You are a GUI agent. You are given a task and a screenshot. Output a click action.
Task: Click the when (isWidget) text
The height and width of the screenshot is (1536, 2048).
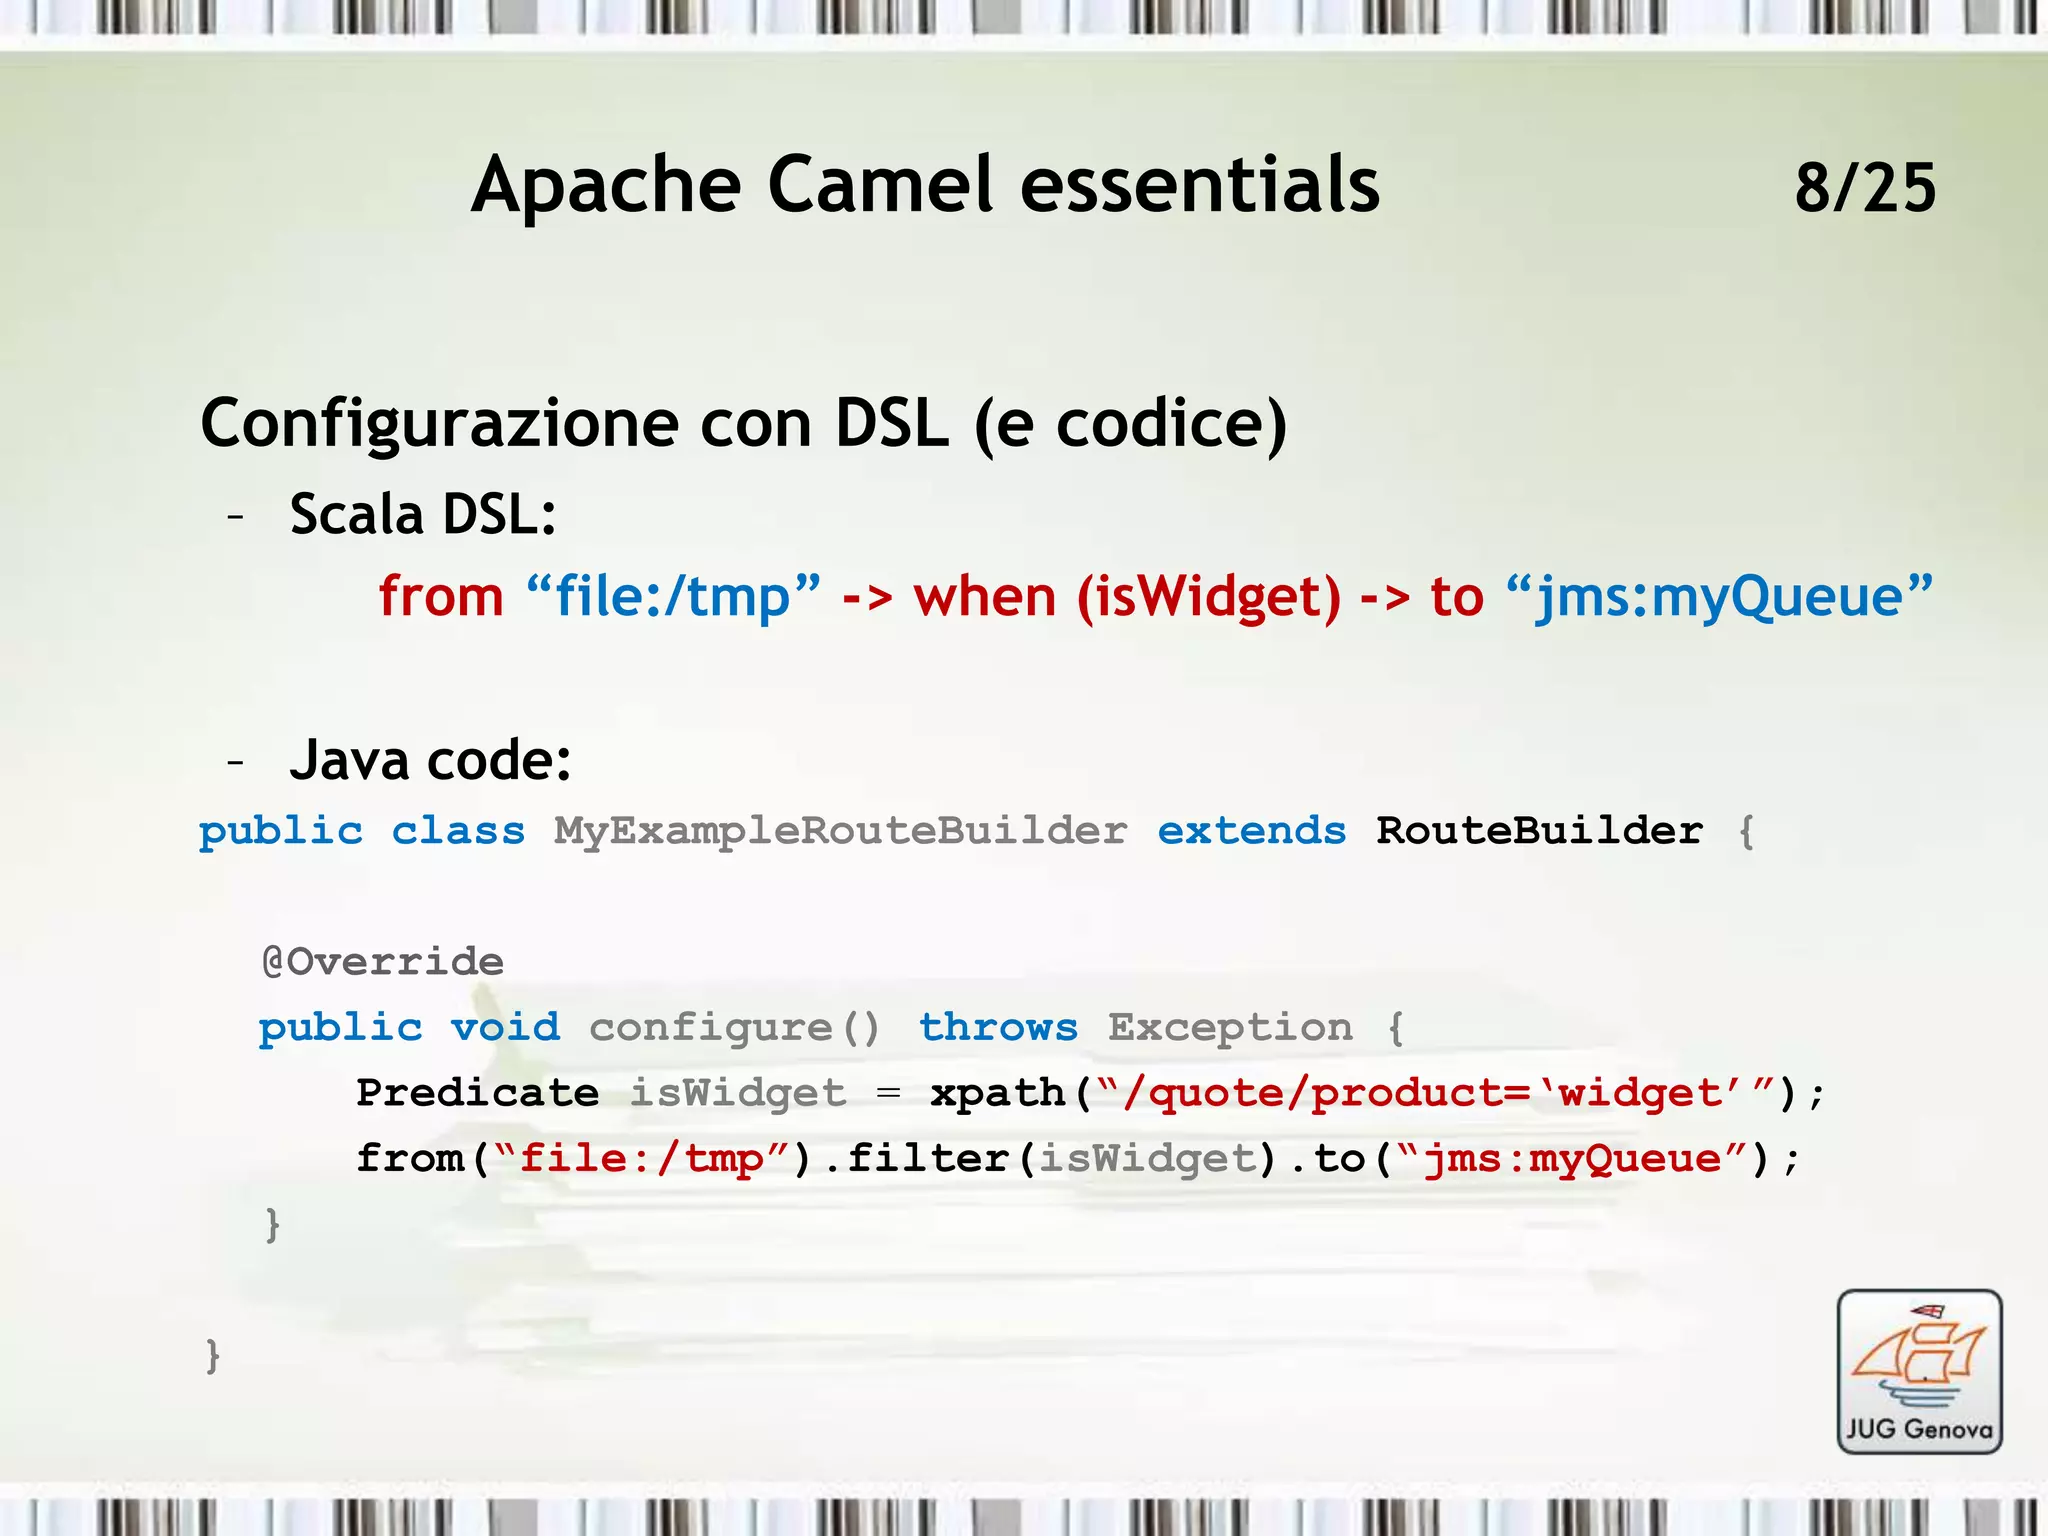point(1126,597)
